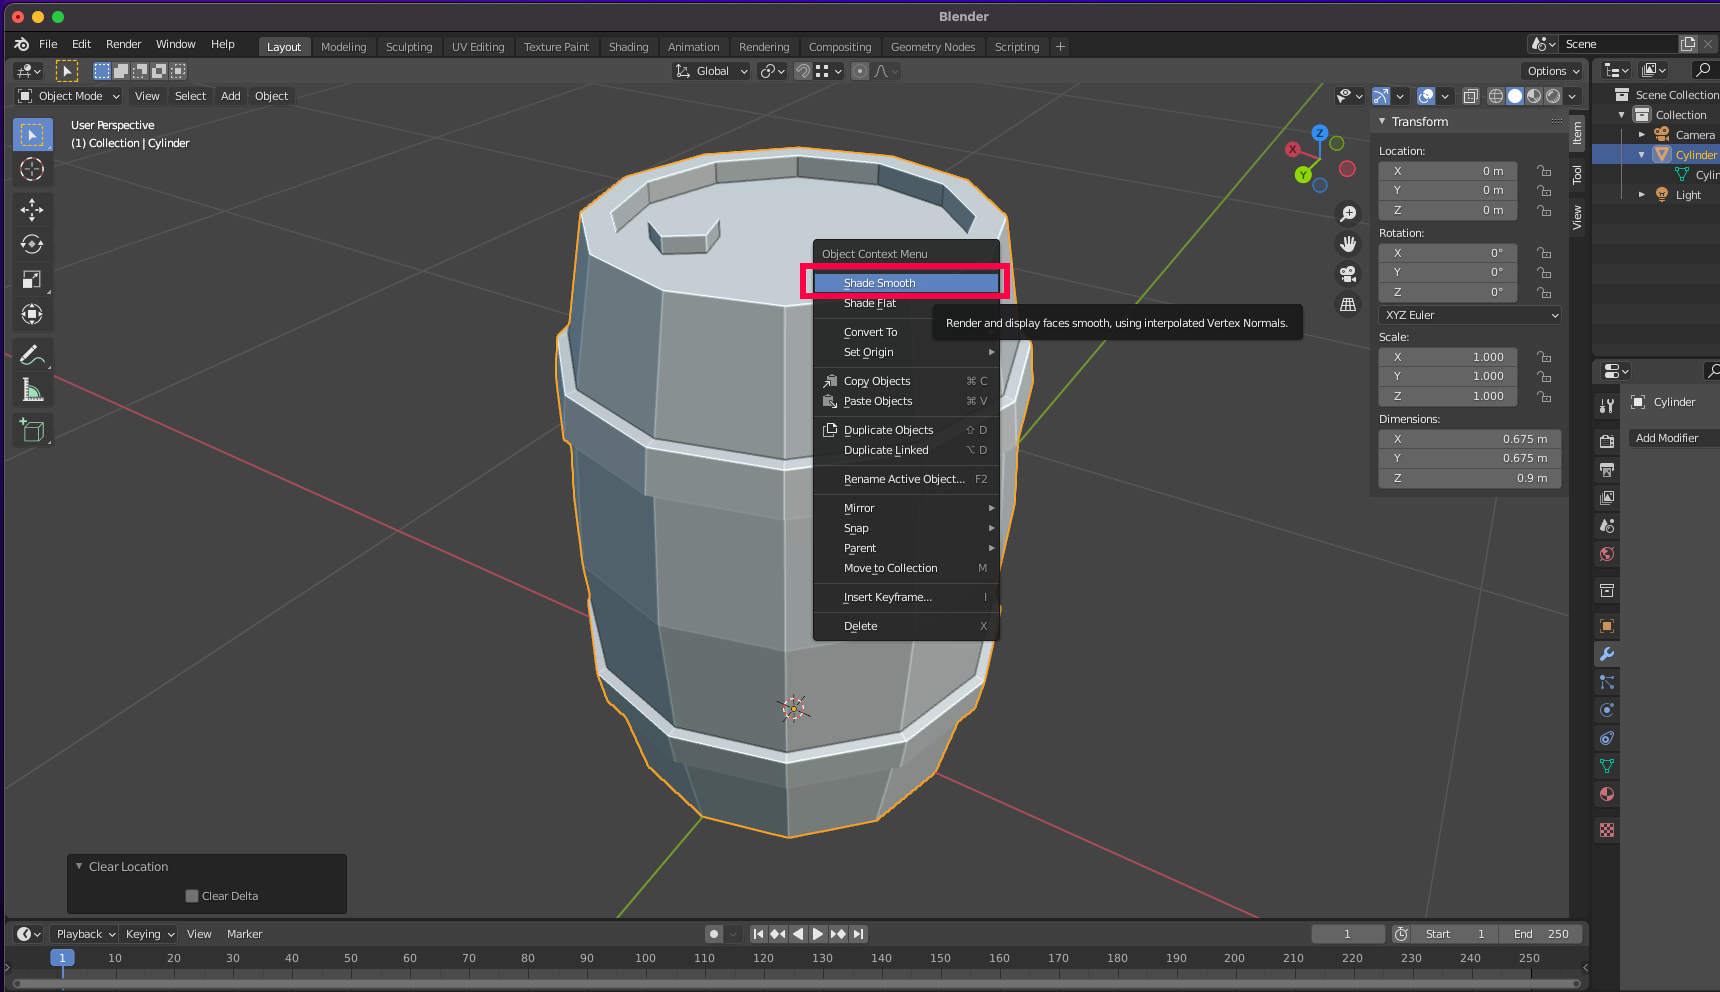This screenshot has width=1720, height=992.
Task: Add a new workspace tab
Action: (1061, 47)
